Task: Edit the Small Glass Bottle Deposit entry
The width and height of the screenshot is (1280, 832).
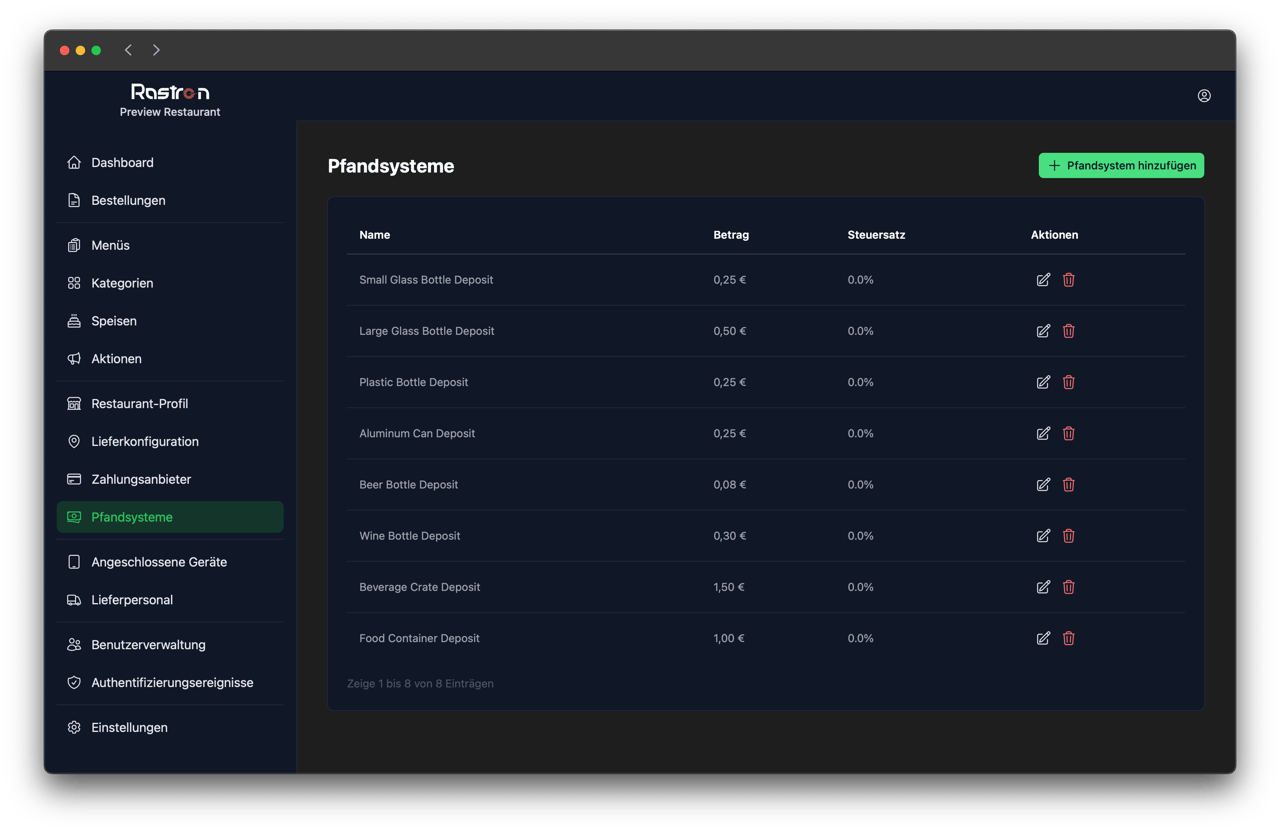Action: (x=1043, y=280)
